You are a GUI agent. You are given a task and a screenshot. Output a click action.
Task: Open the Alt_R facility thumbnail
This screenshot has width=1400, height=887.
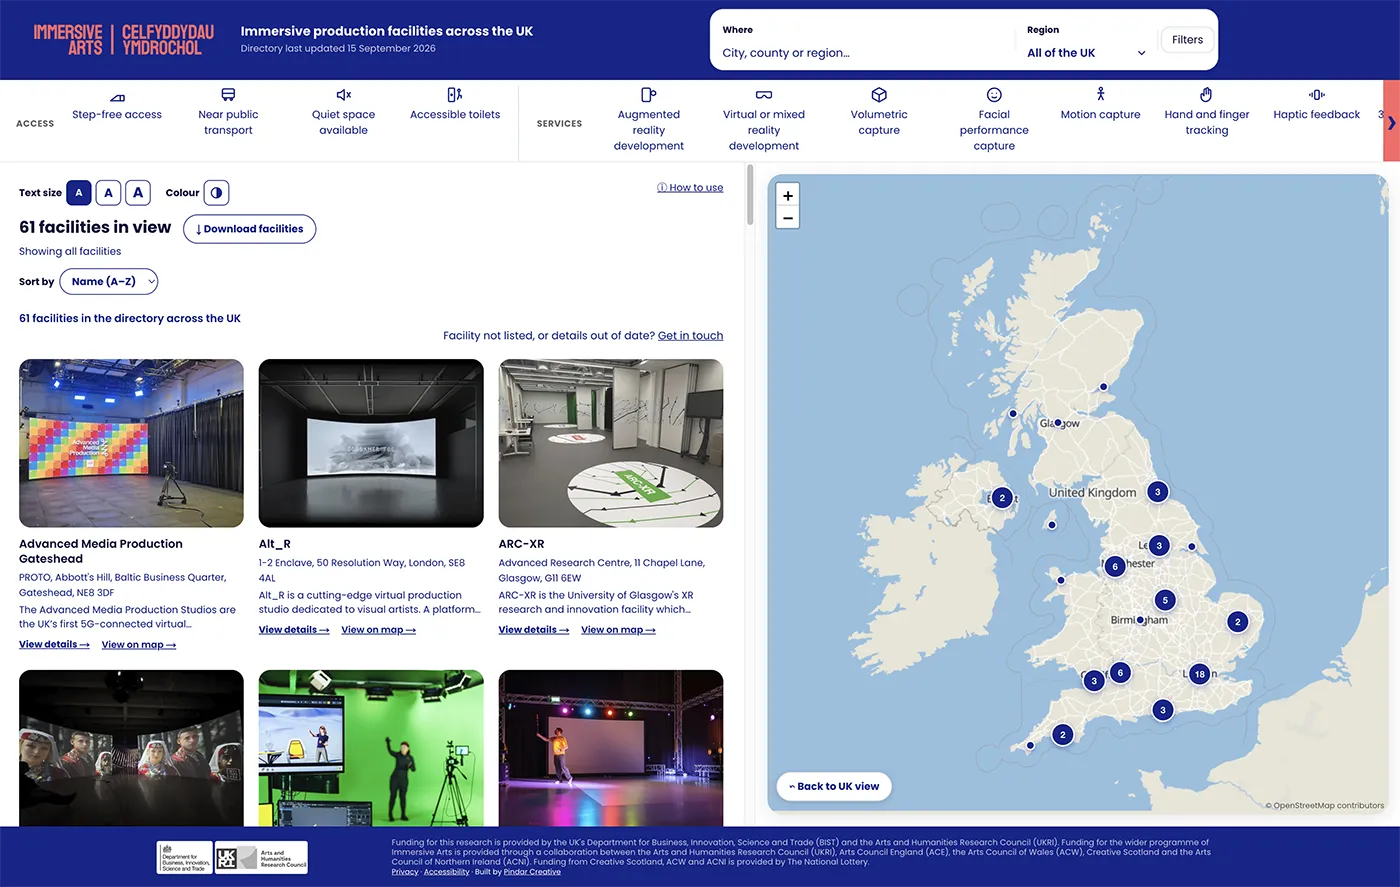coord(371,443)
